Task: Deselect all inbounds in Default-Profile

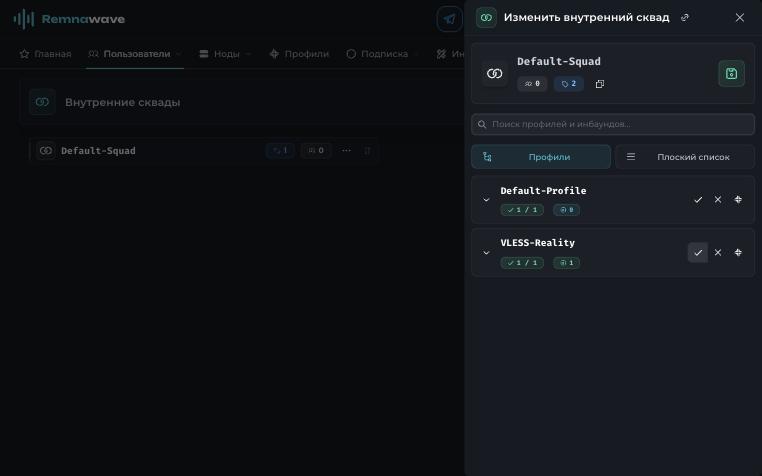Action: tap(718, 200)
